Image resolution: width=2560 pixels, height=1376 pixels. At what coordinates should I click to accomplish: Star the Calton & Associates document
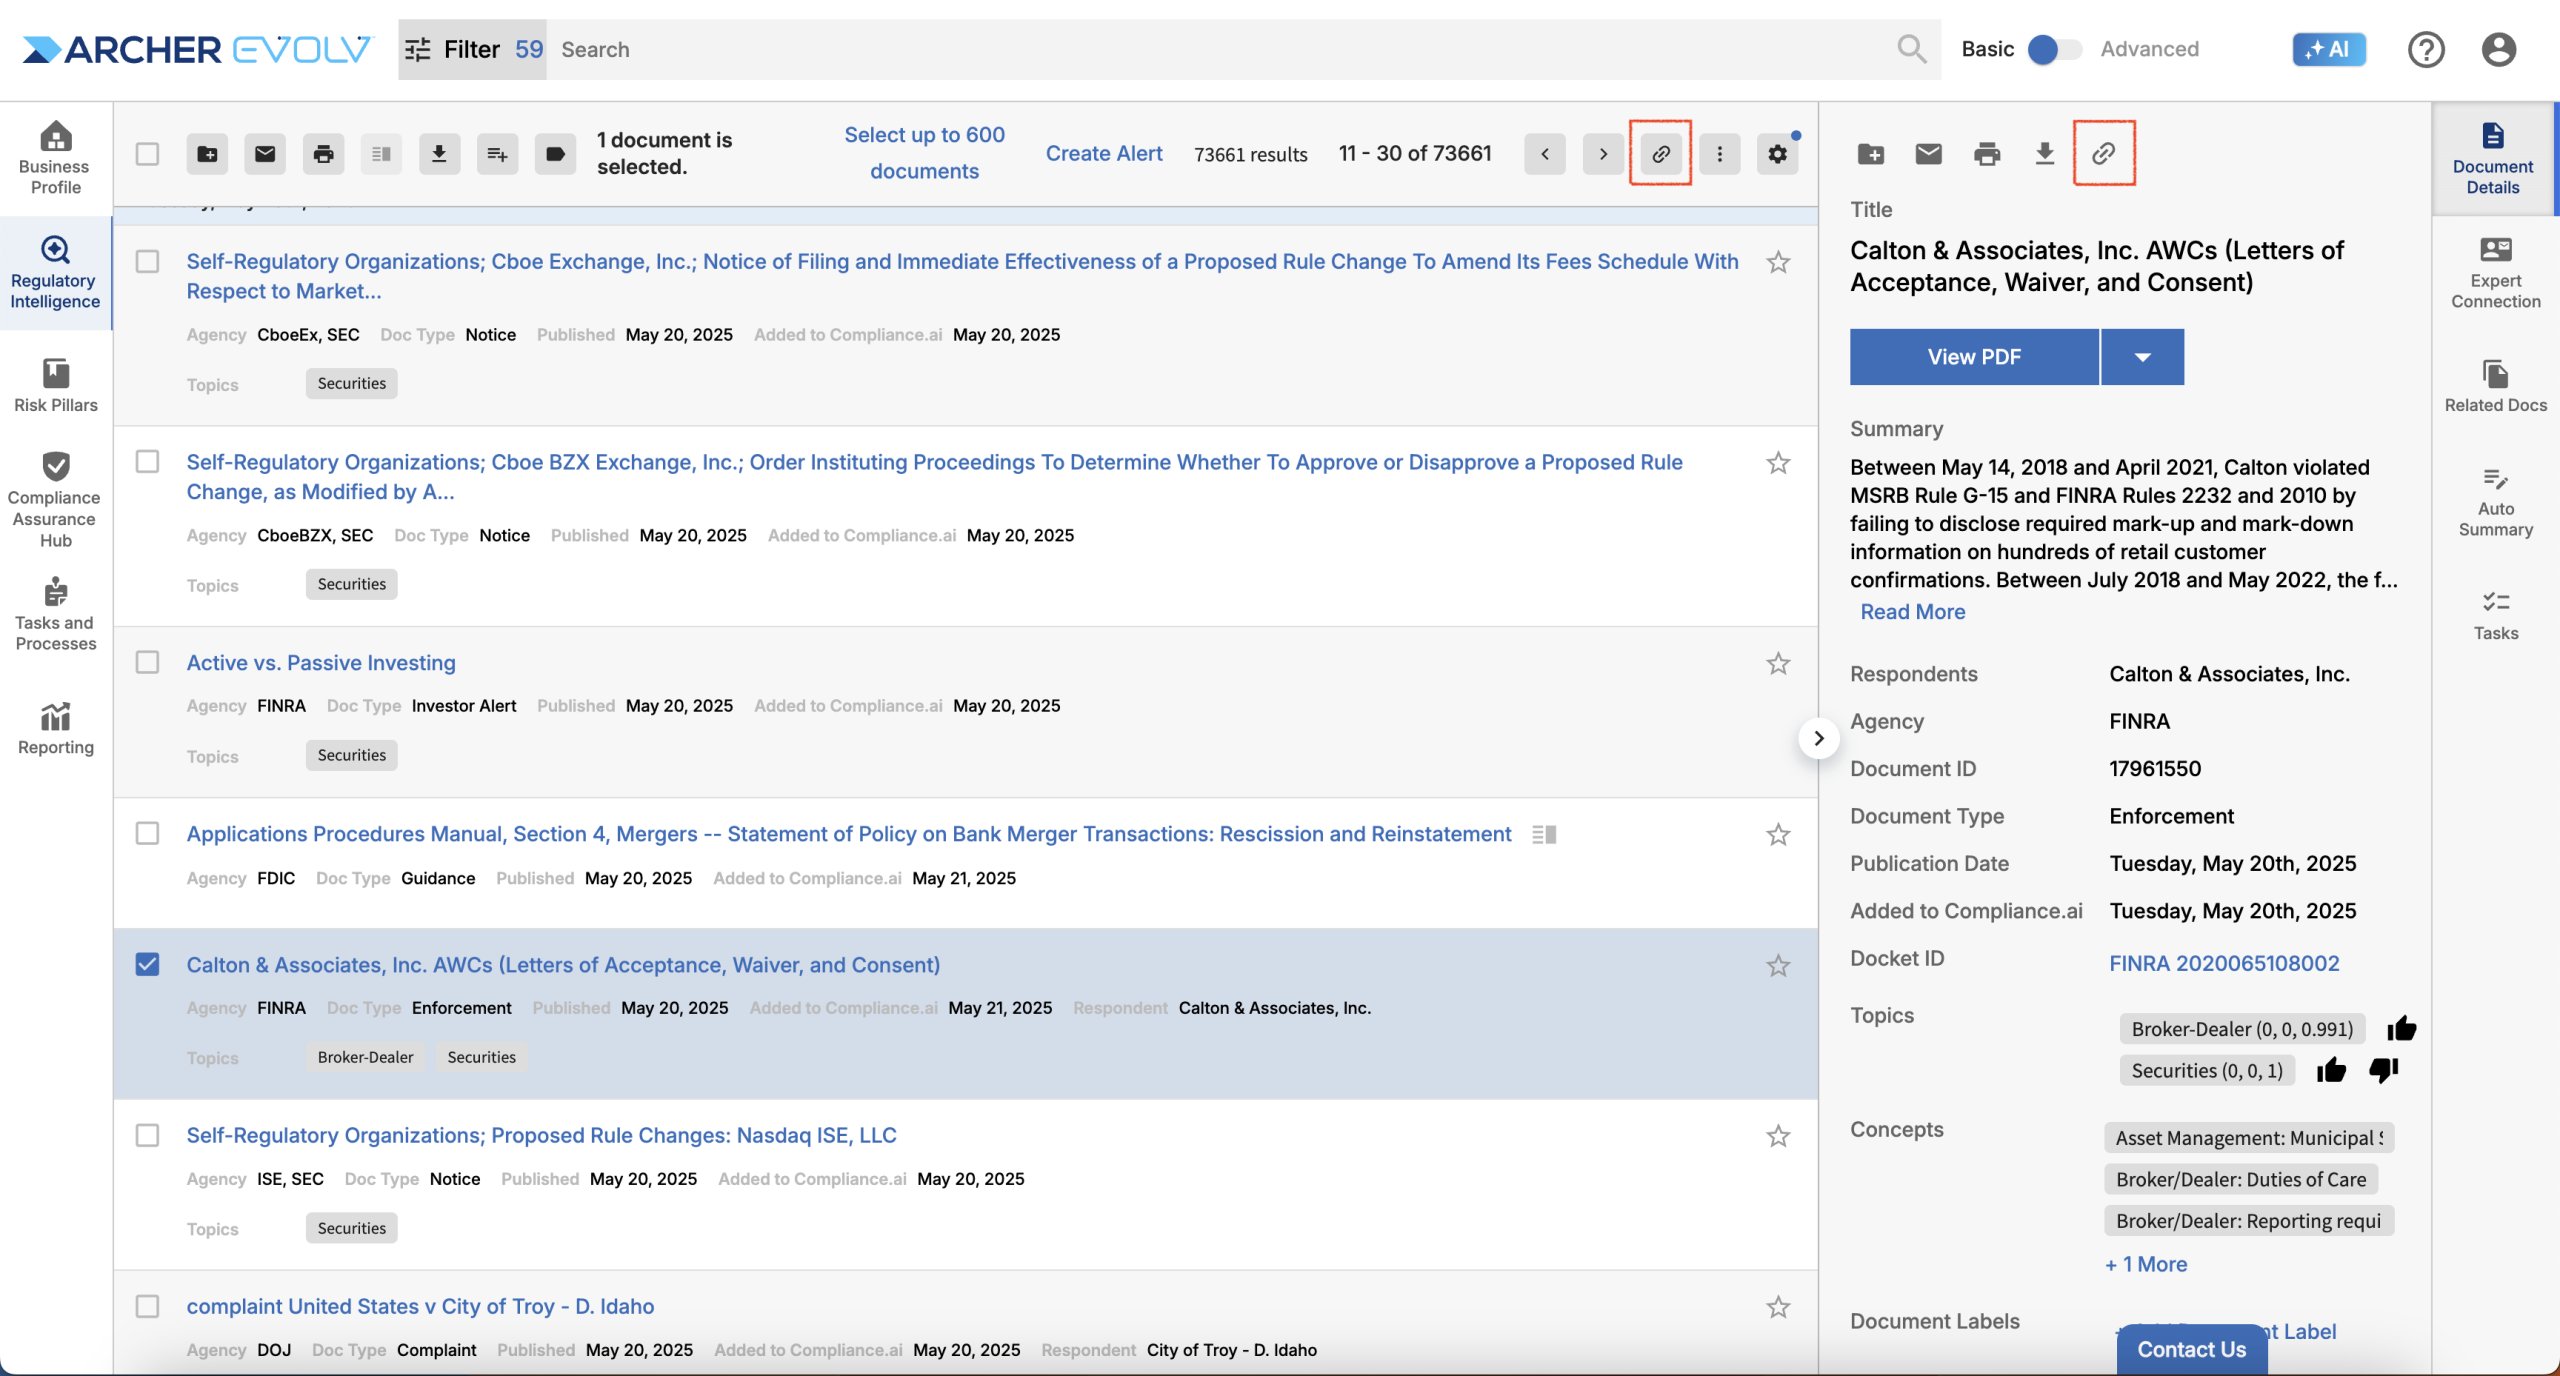[1777, 966]
